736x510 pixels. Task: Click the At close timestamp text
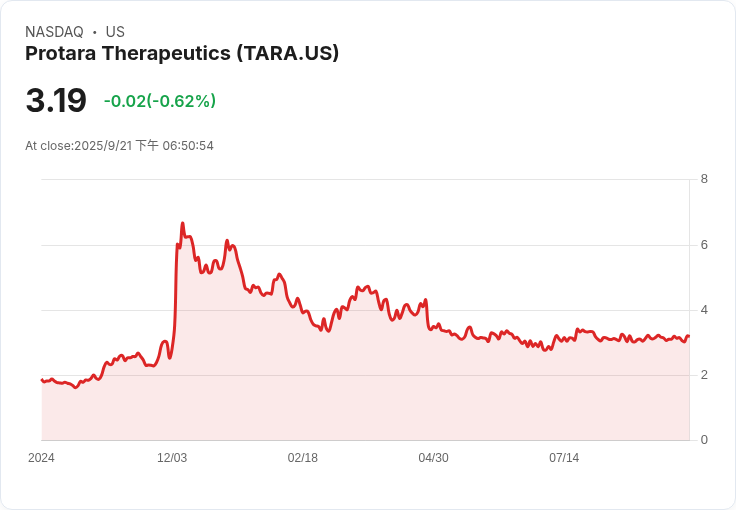click(119, 146)
